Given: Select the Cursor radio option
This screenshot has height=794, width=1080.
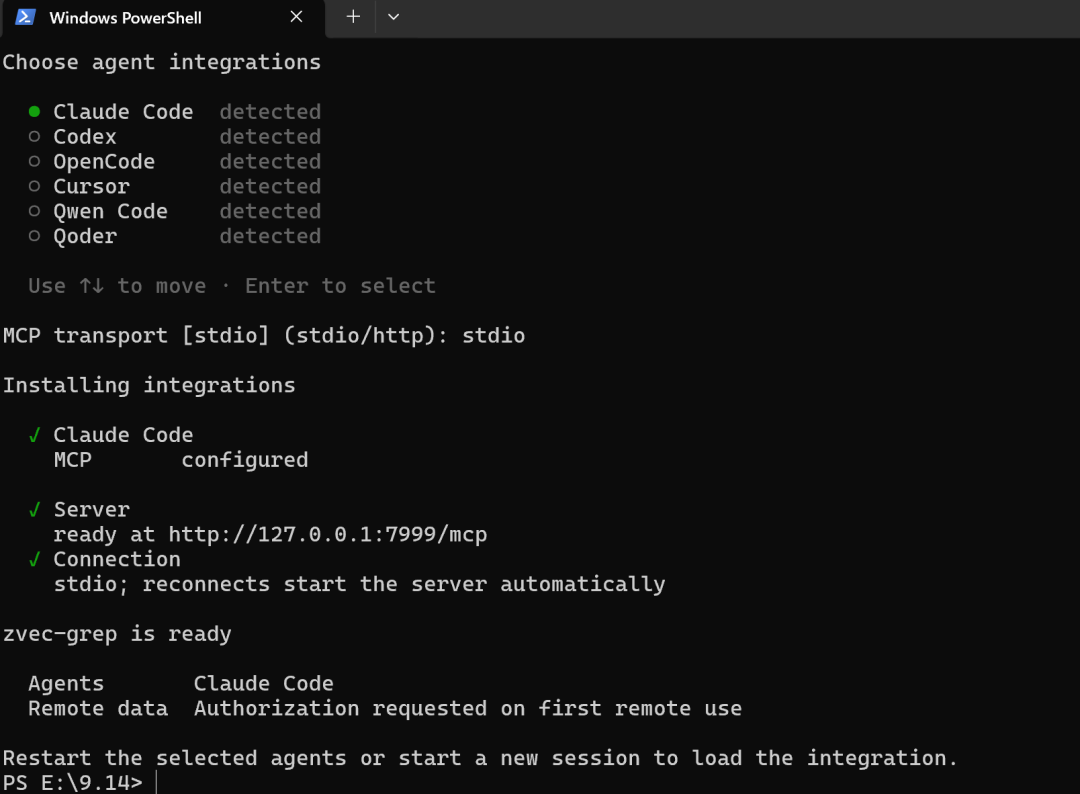Looking at the screenshot, I should pyautogui.click(x=34, y=186).
